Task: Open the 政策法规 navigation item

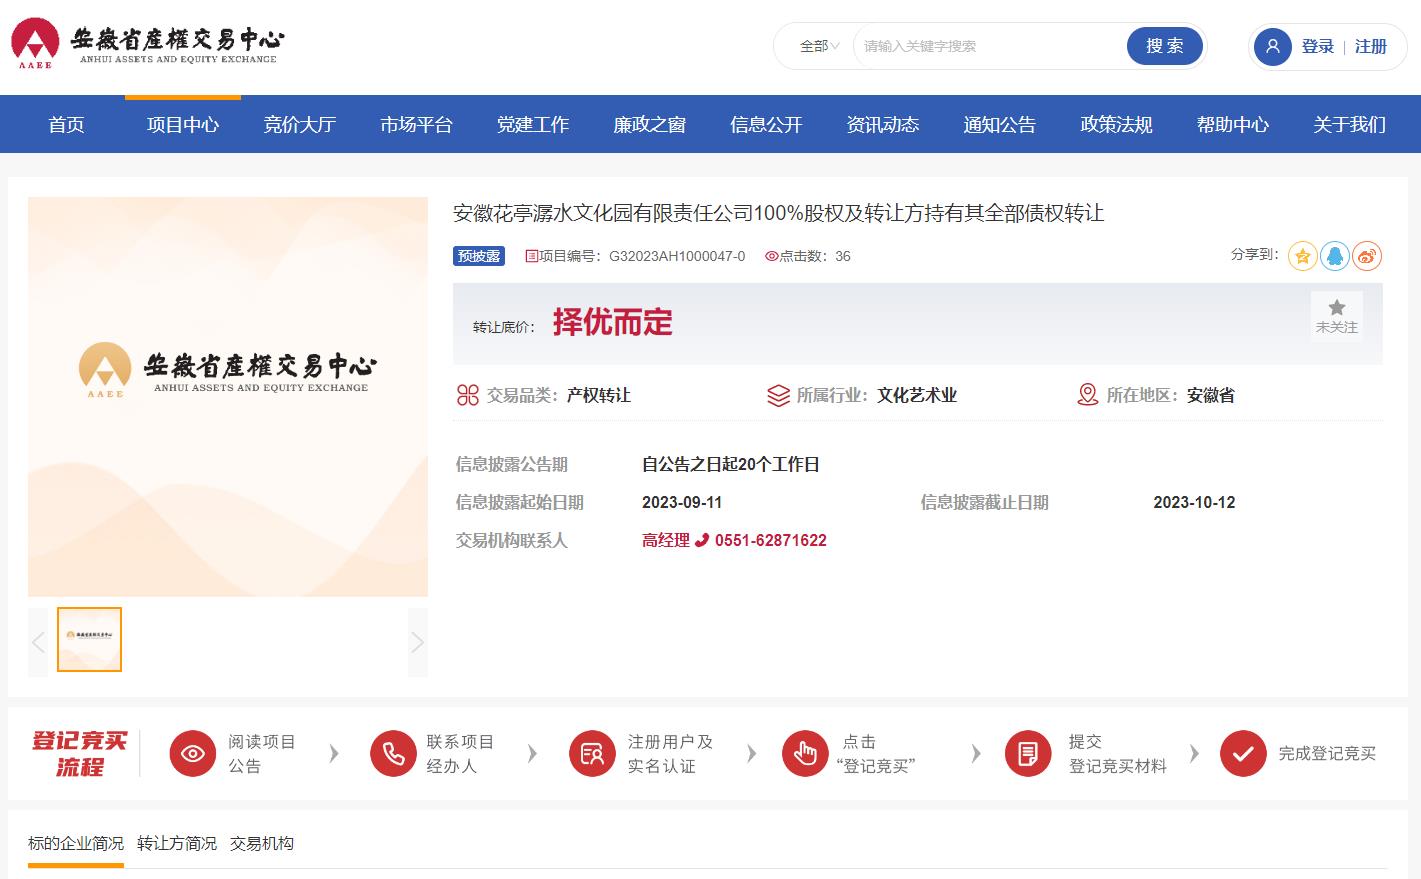Action: coord(1116,125)
